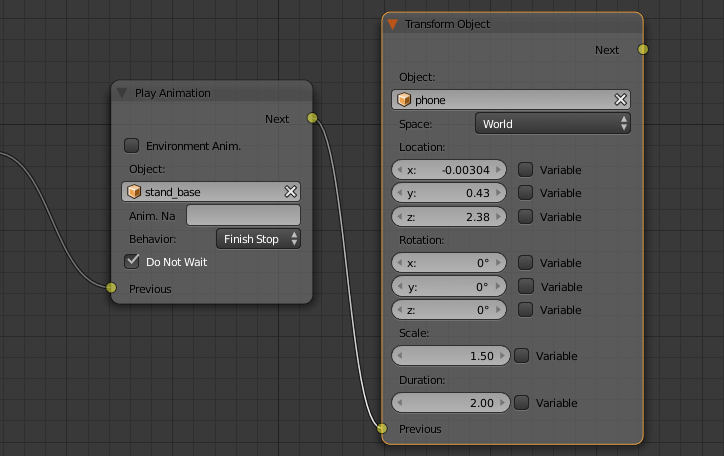Click the Previous input socket of Transform Object
The image size is (724, 456).
(x=382, y=428)
